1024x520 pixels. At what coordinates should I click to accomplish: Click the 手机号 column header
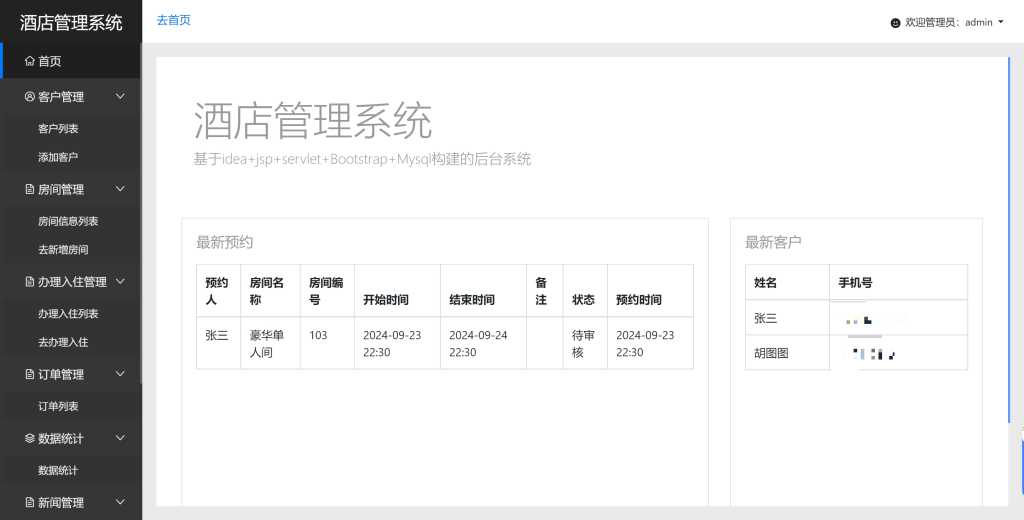pos(899,283)
